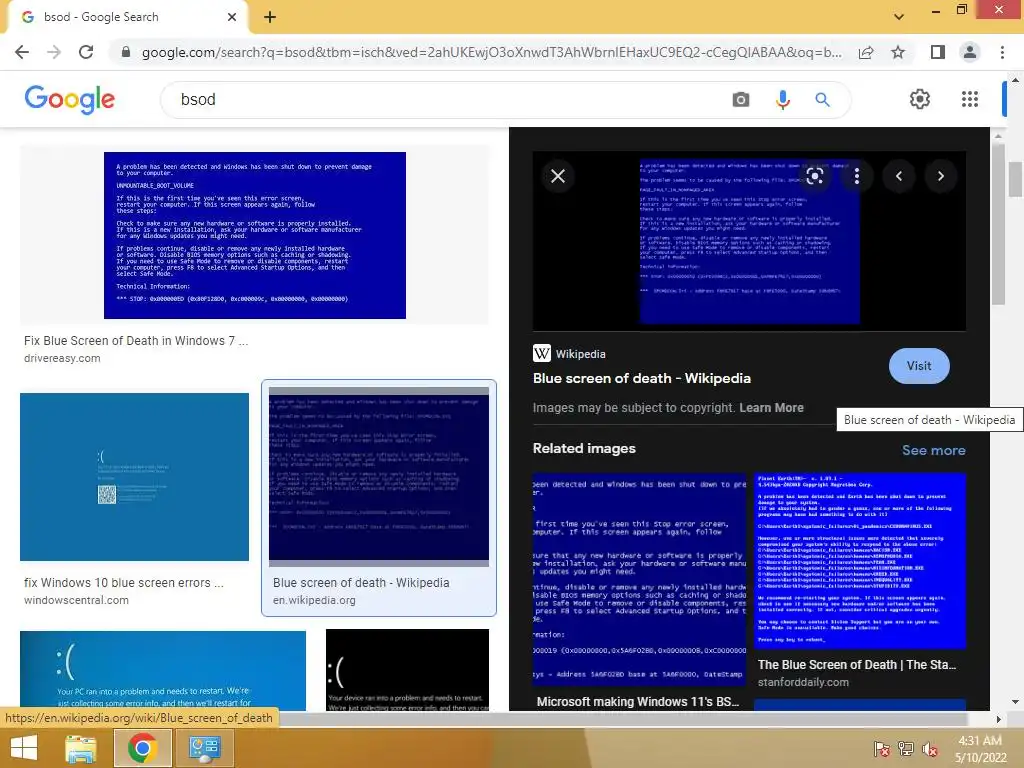Click The Blue Screen of Death | The Sta... caption
Viewport: 1024px width, 768px height.
tap(856, 665)
